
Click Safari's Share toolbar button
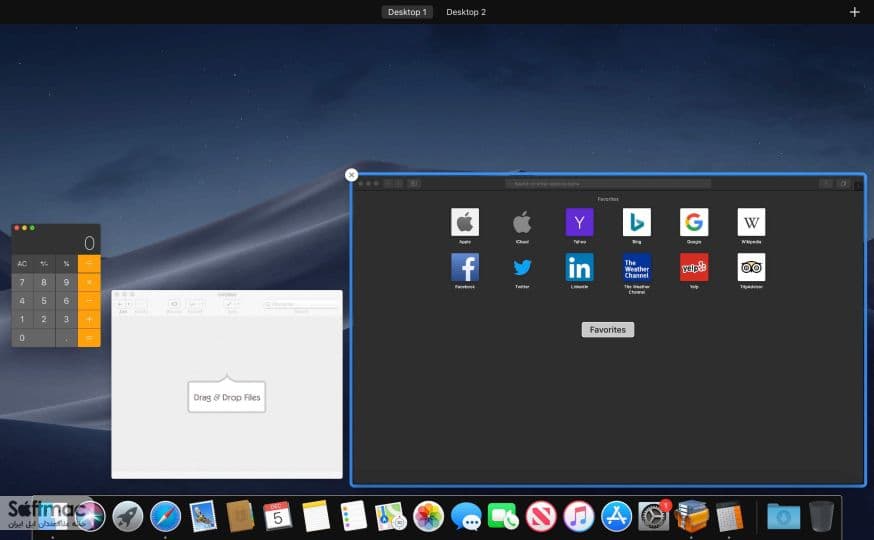point(826,183)
